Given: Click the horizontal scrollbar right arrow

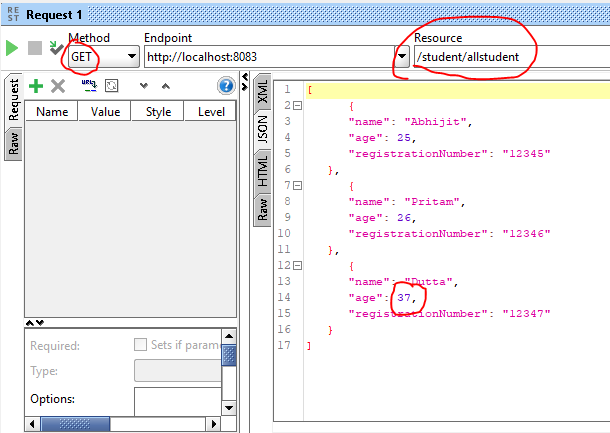Looking at the screenshot, I should tap(213, 424).
